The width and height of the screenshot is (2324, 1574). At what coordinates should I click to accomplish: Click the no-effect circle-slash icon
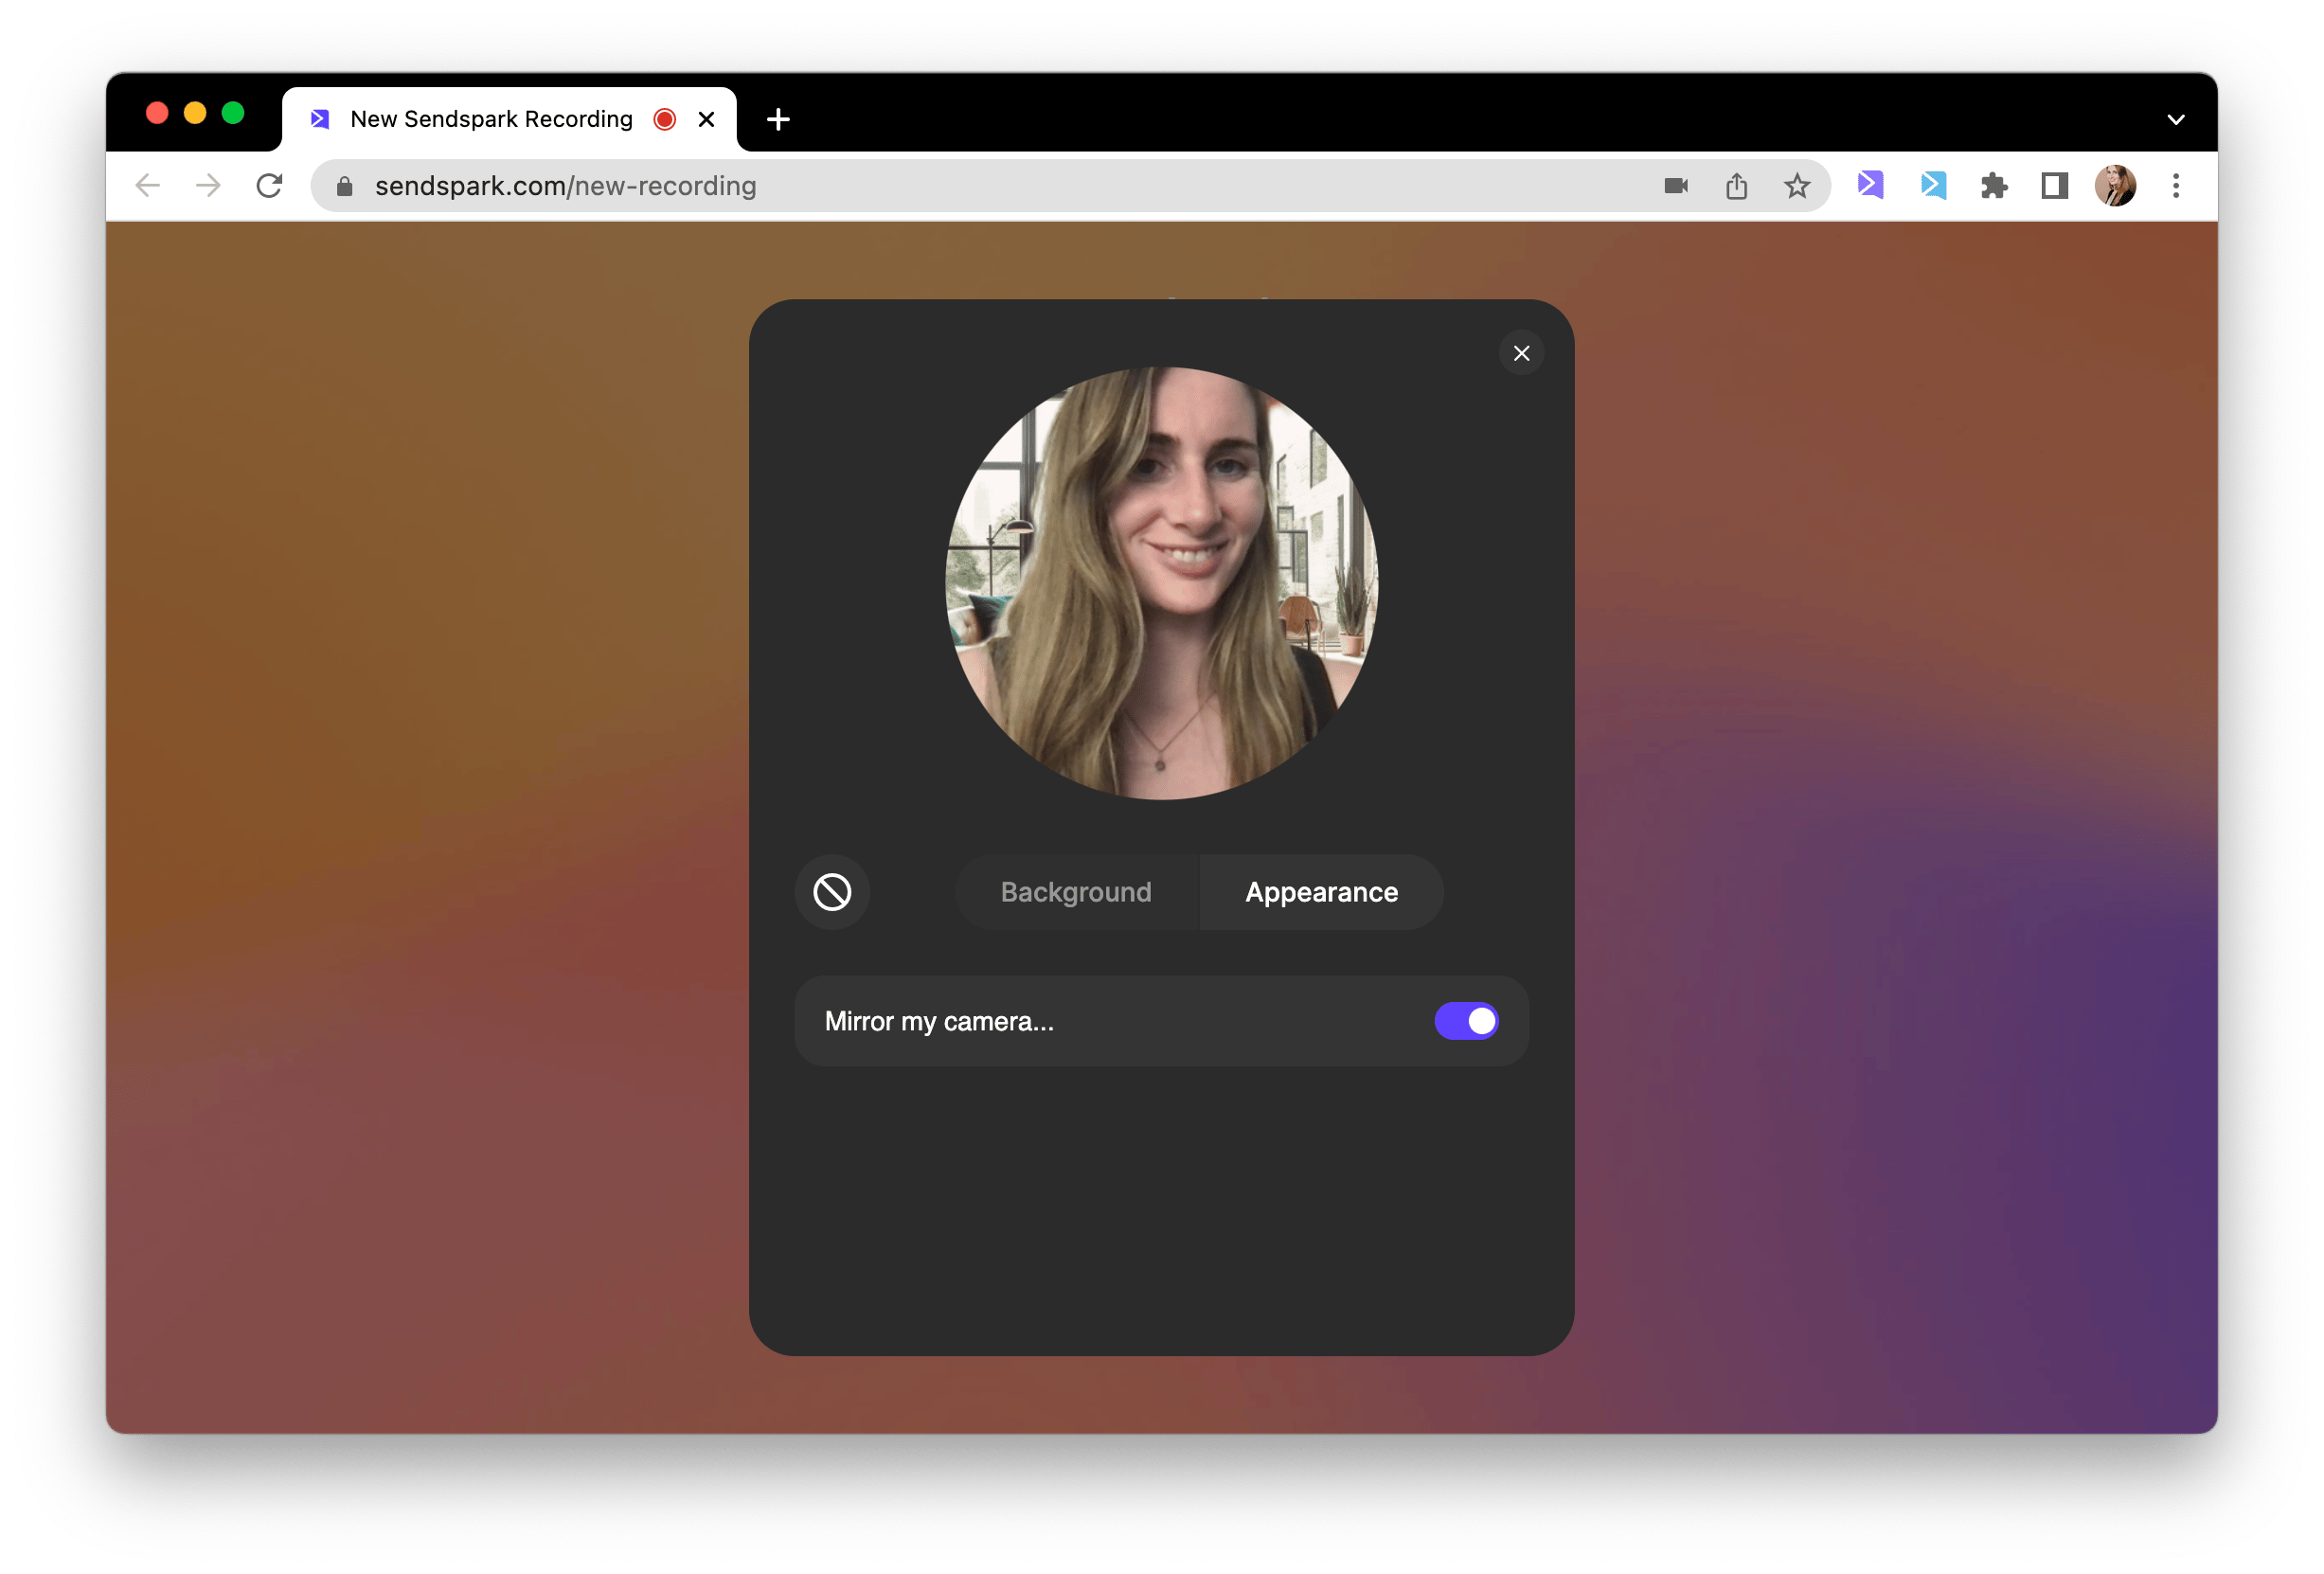pos(832,891)
